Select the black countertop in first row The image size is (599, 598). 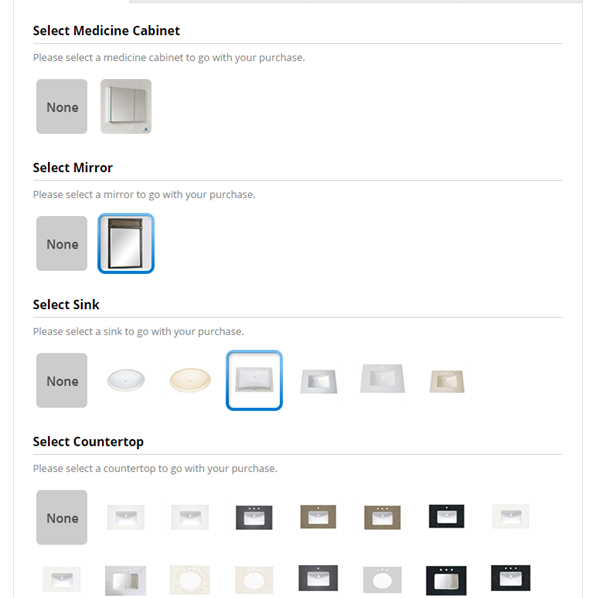(x=447, y=516)
